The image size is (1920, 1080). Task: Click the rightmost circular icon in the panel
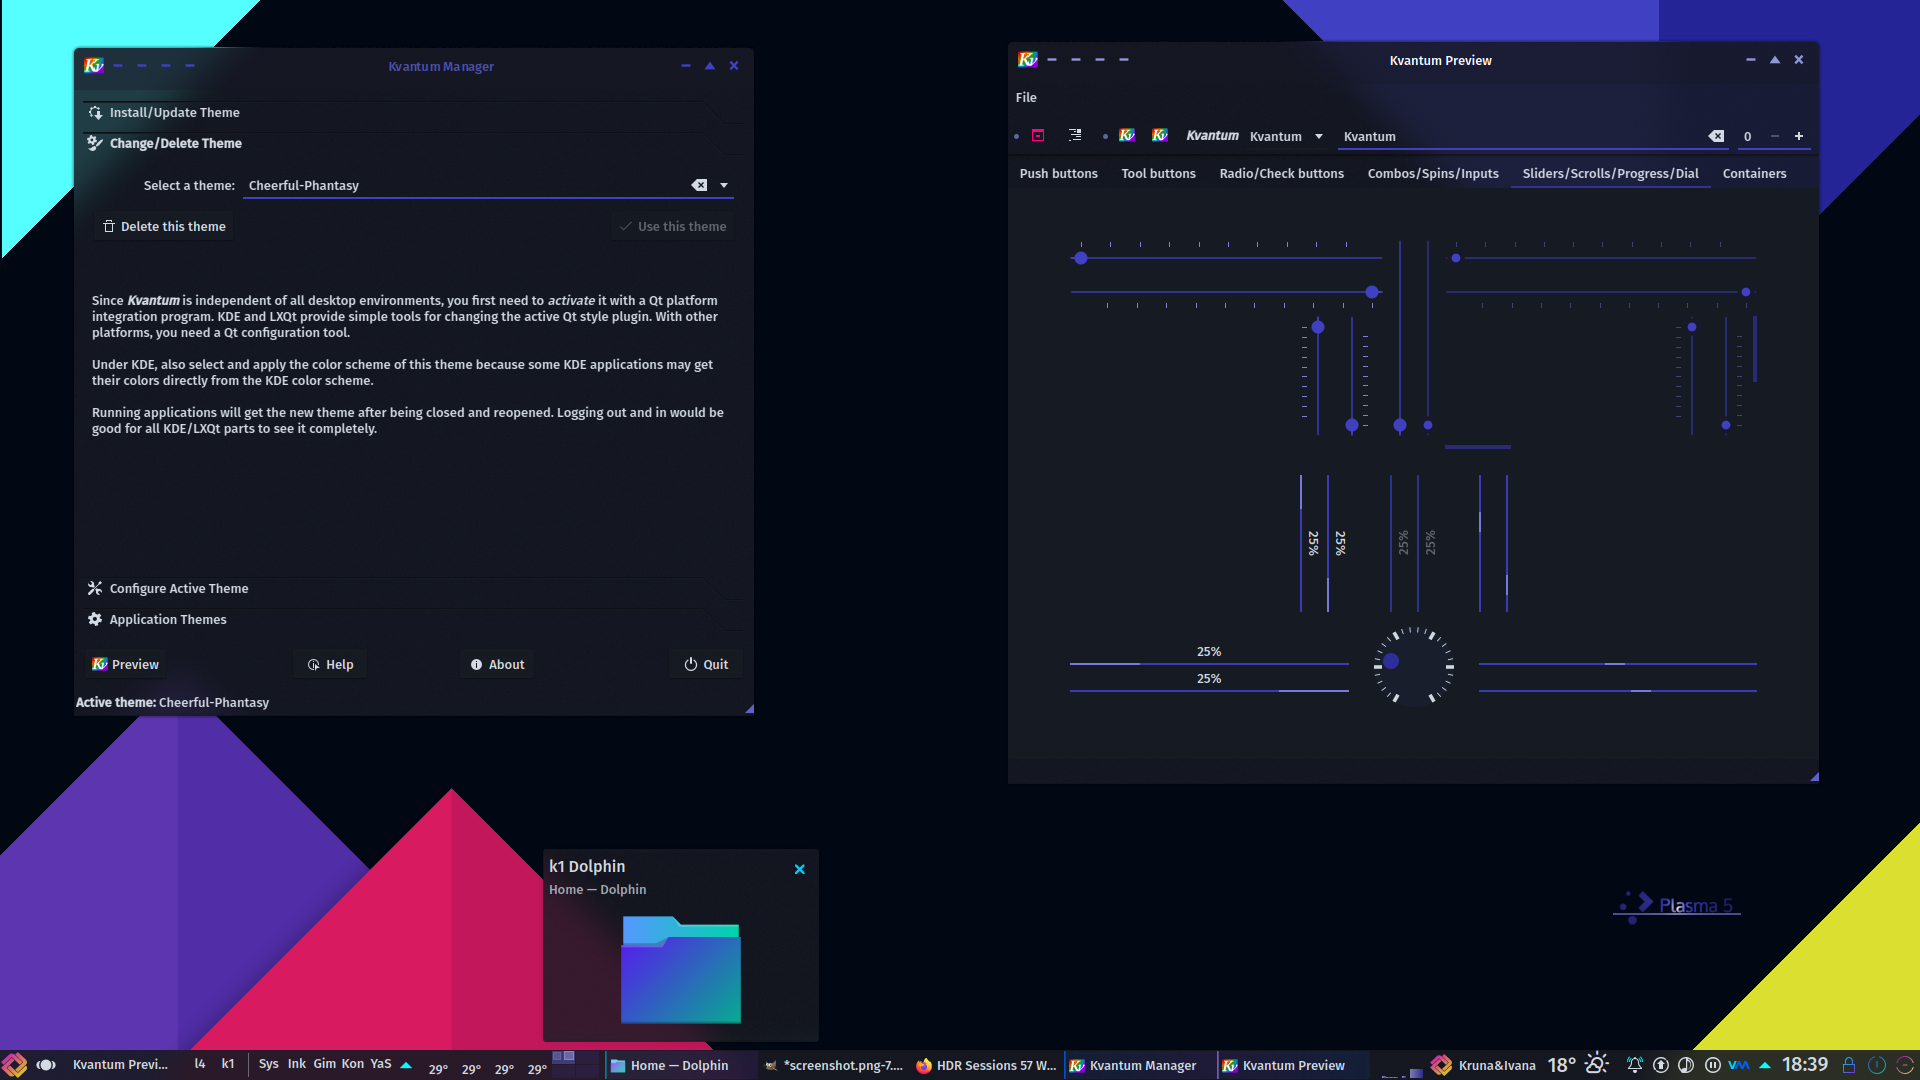tap(1905, 1065)
